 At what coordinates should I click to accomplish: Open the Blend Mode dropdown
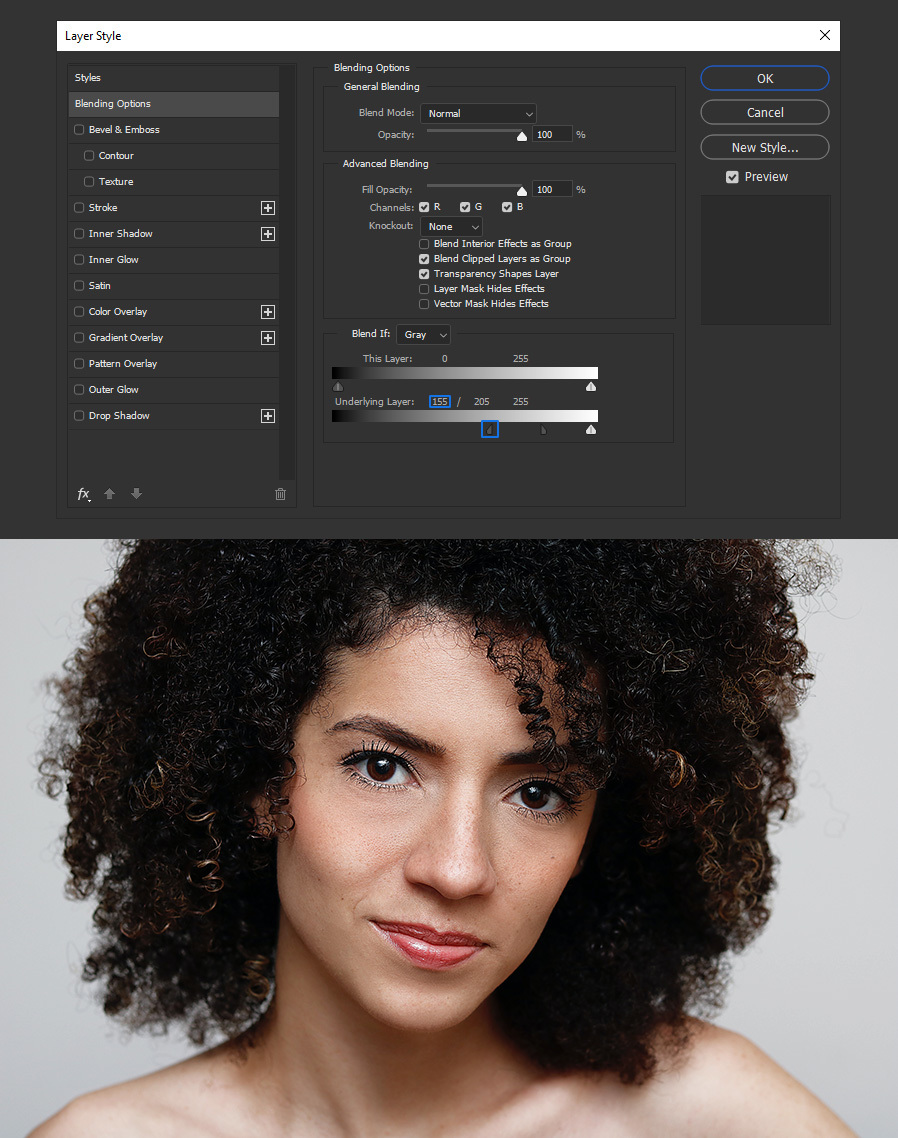pos(478,113)
